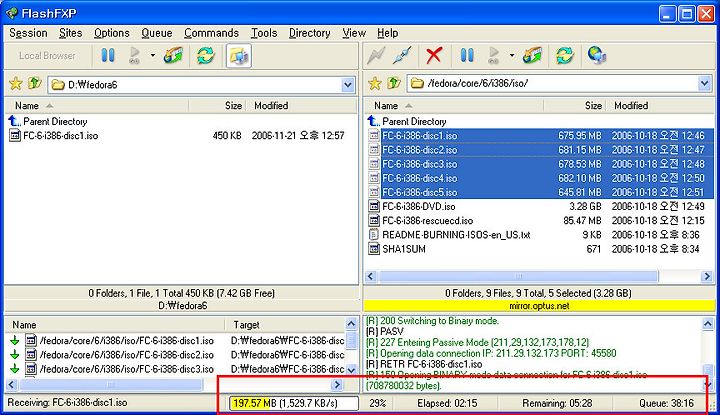Open the dropdown arrow beside local play button
This screenshot has height=415, width=720.
(x=152, y=56)
